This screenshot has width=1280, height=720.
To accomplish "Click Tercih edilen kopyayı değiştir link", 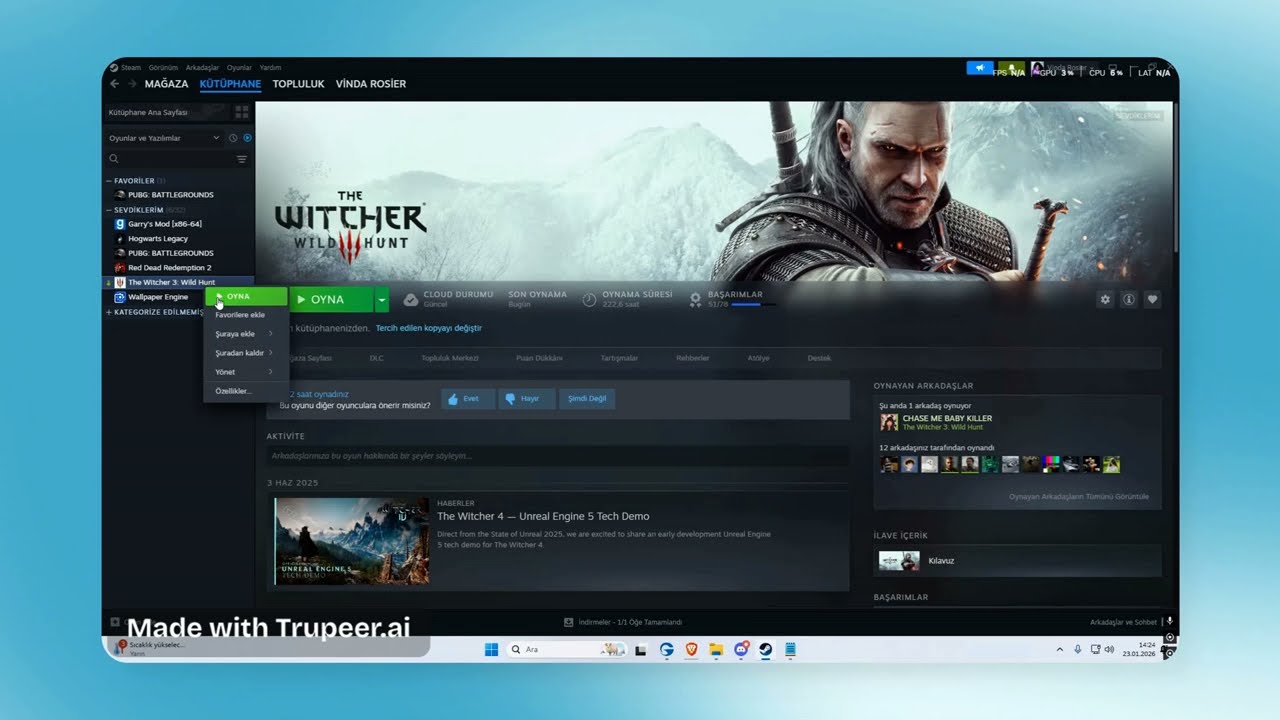I will 428,328.
